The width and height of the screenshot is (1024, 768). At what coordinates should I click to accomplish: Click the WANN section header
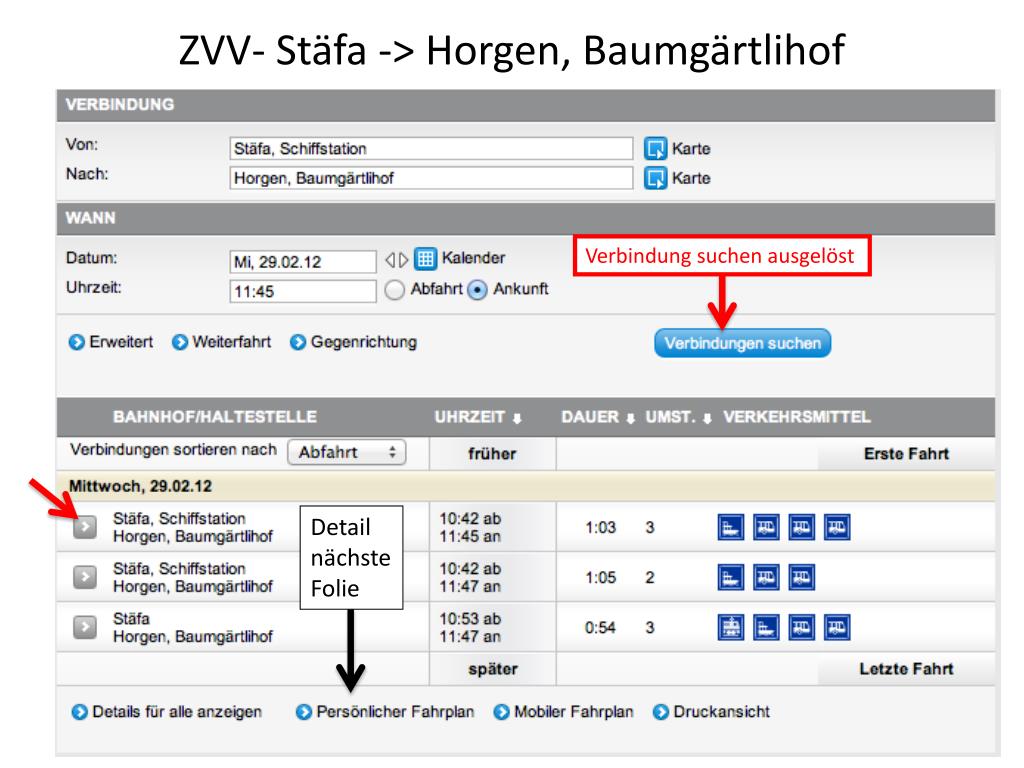pos(525,218)
